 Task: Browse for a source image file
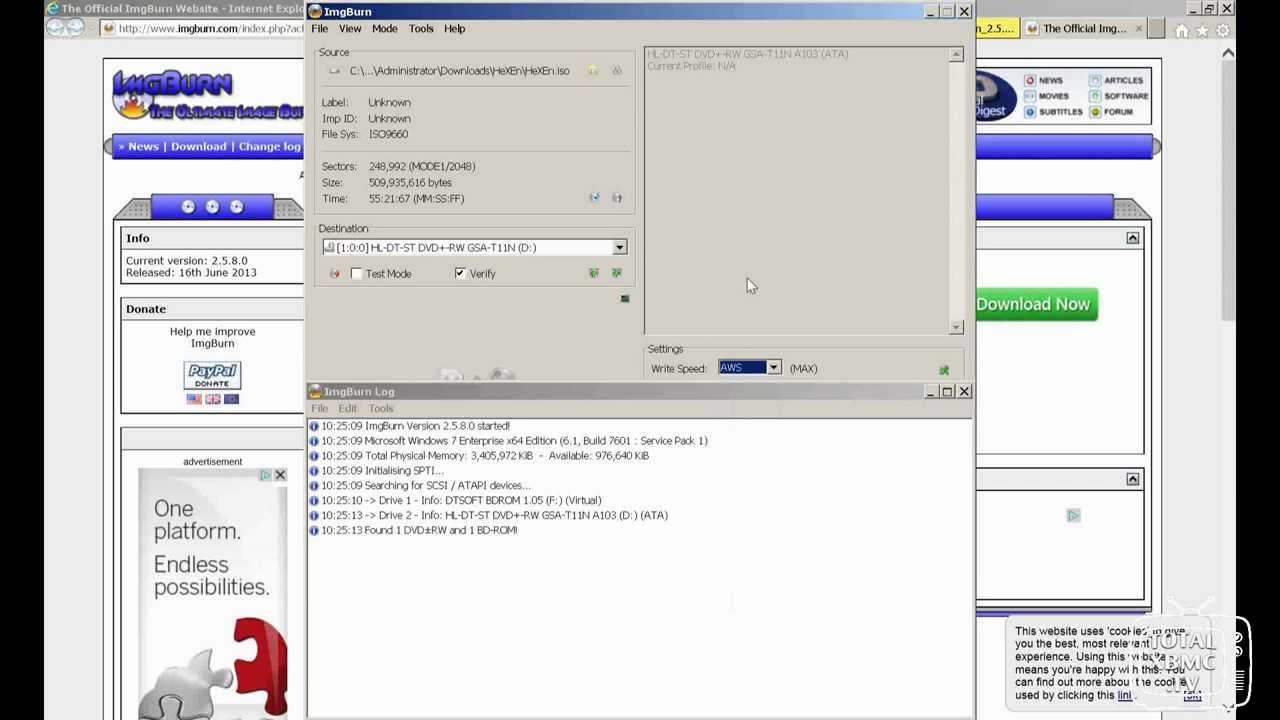coord(593,70)
